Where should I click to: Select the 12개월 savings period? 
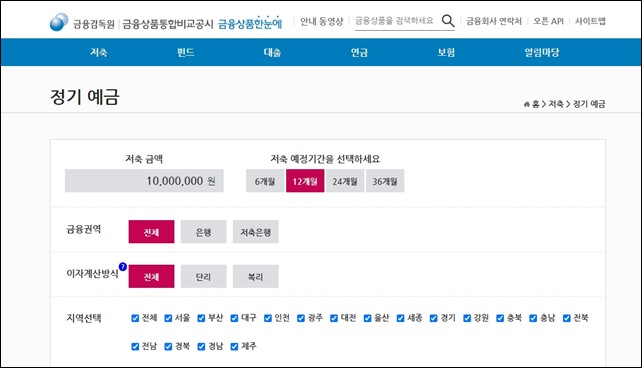coord(305,181)
